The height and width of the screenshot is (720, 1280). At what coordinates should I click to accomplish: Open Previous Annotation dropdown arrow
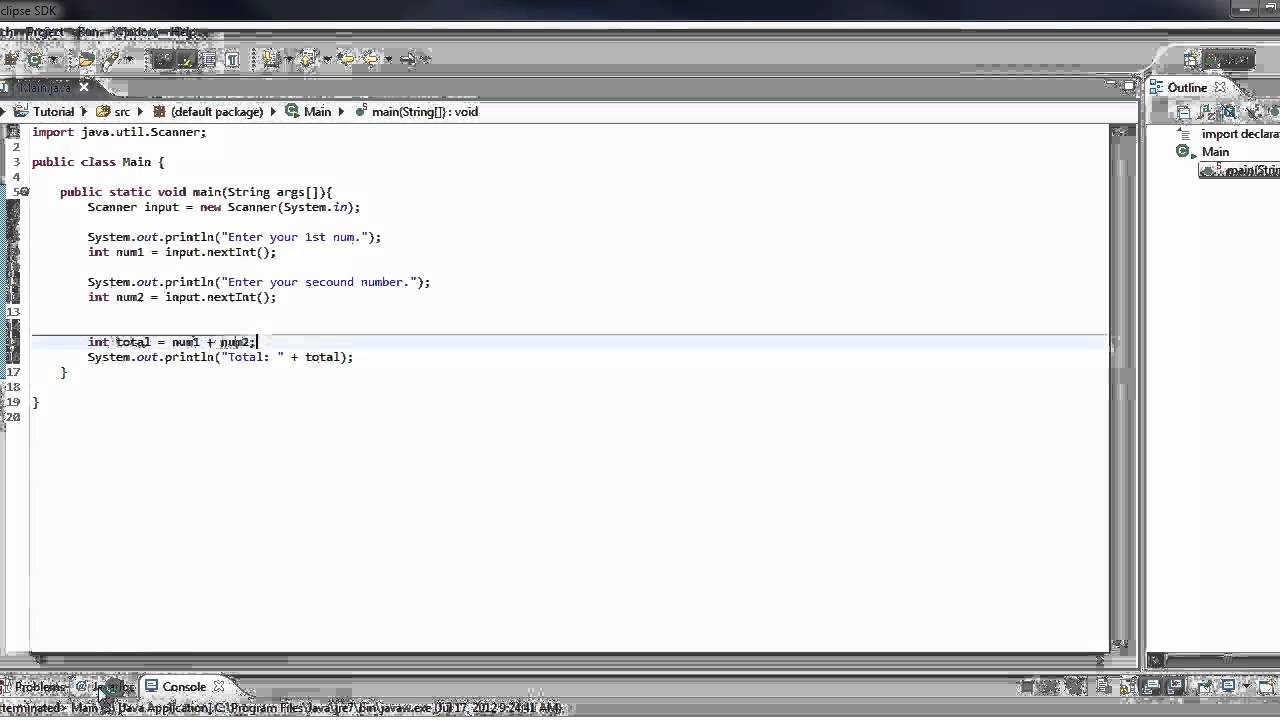coord(327,59)
